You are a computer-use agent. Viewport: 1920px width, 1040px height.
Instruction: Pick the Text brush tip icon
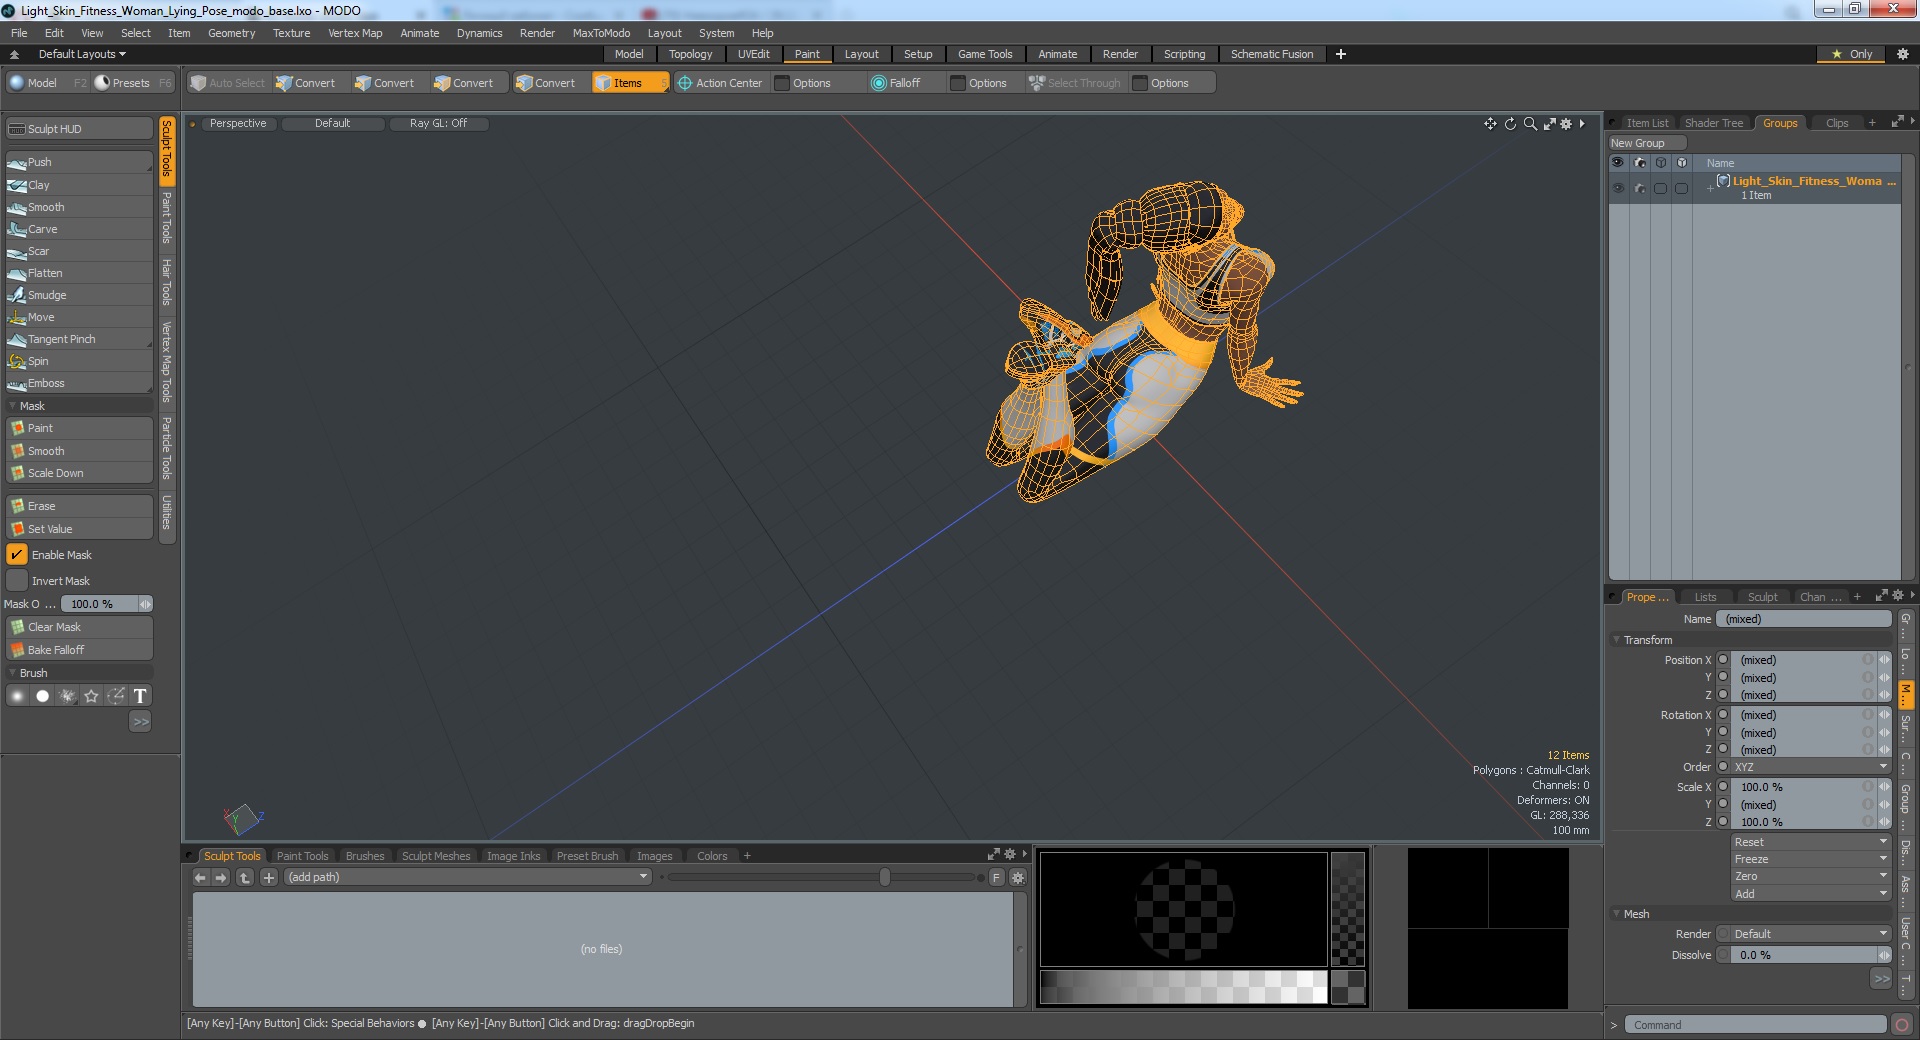pyautogui.click(x=140, y=696)
